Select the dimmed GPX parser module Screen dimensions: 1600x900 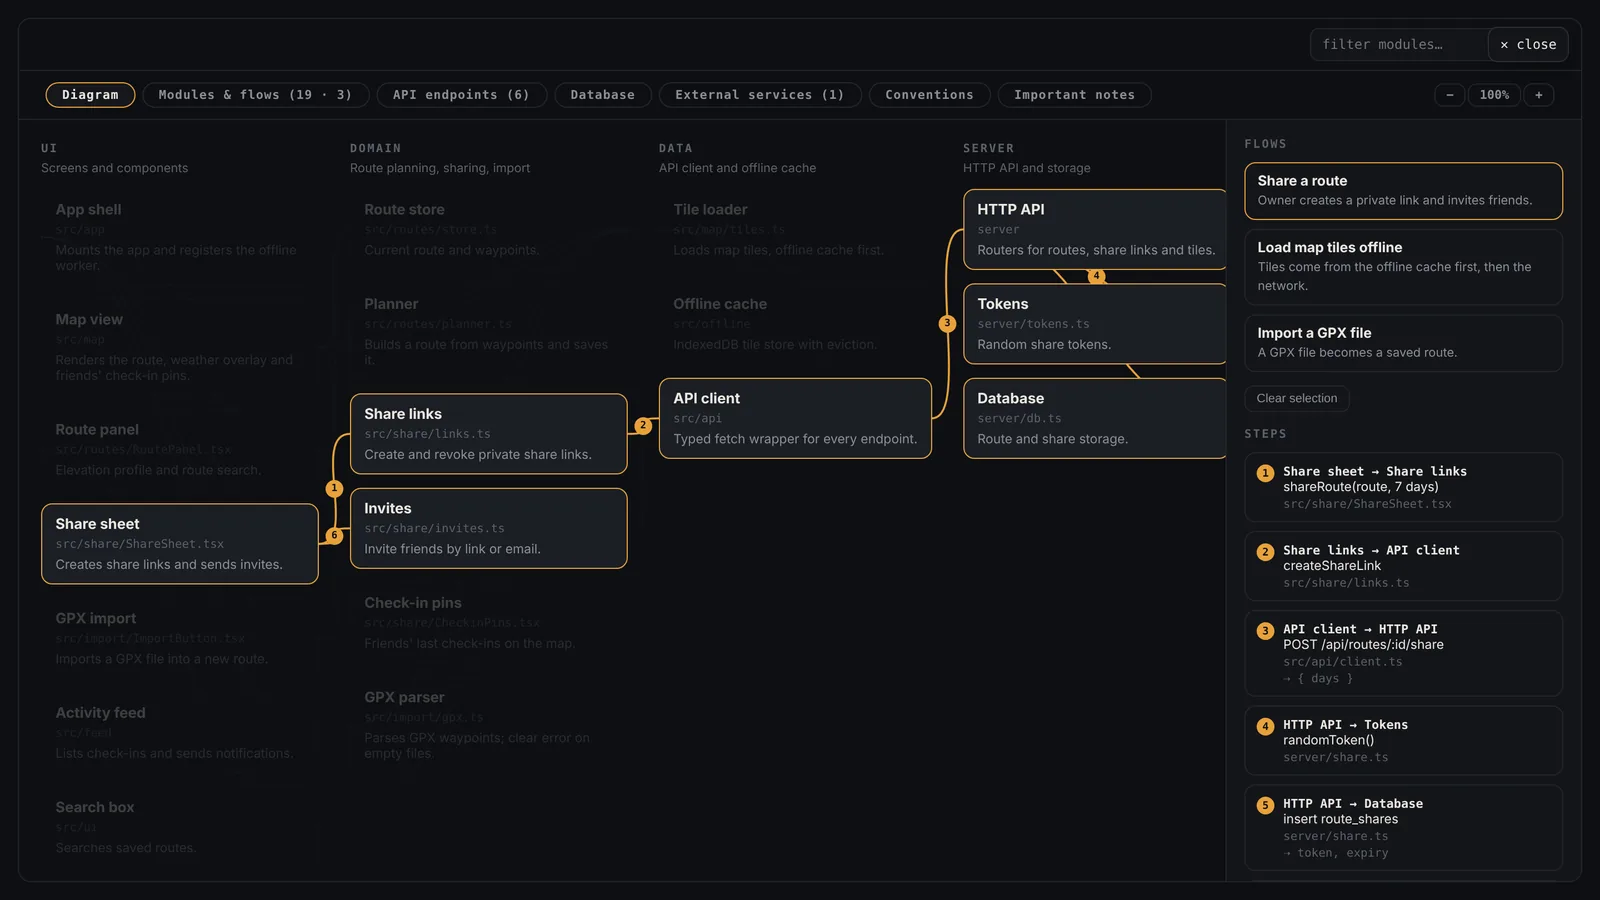pos(489,725)
